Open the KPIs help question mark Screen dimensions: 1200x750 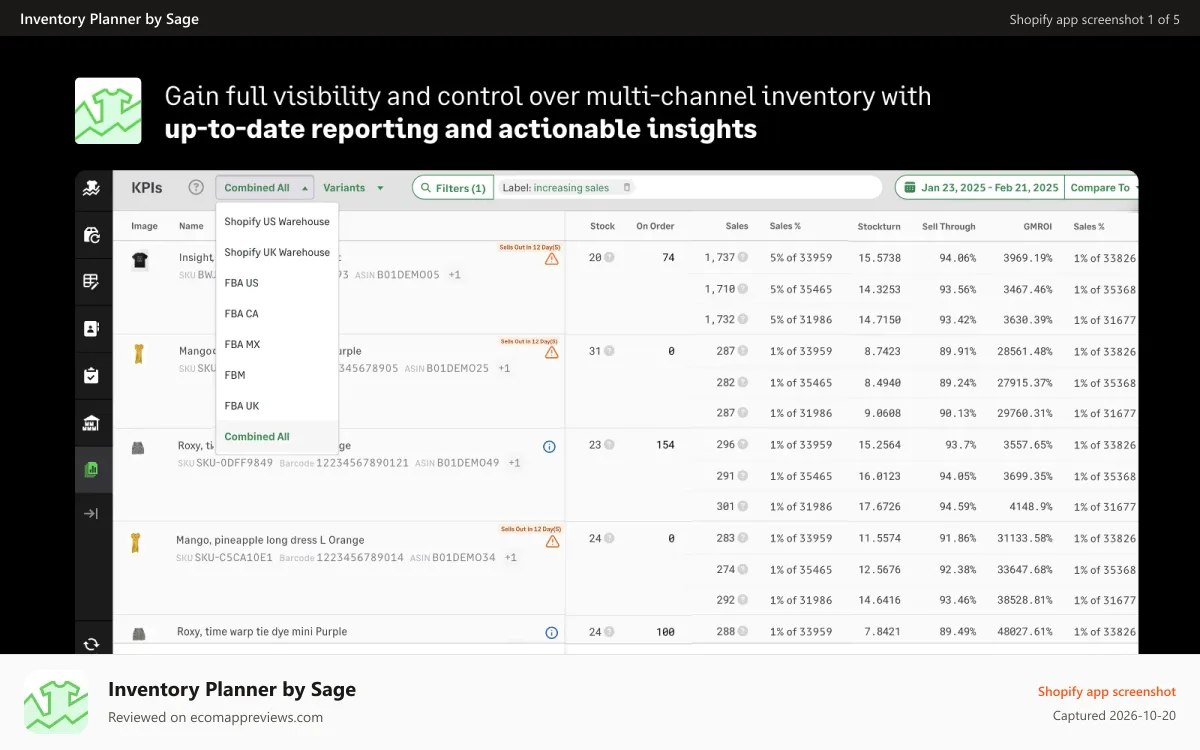coord(196,187)
